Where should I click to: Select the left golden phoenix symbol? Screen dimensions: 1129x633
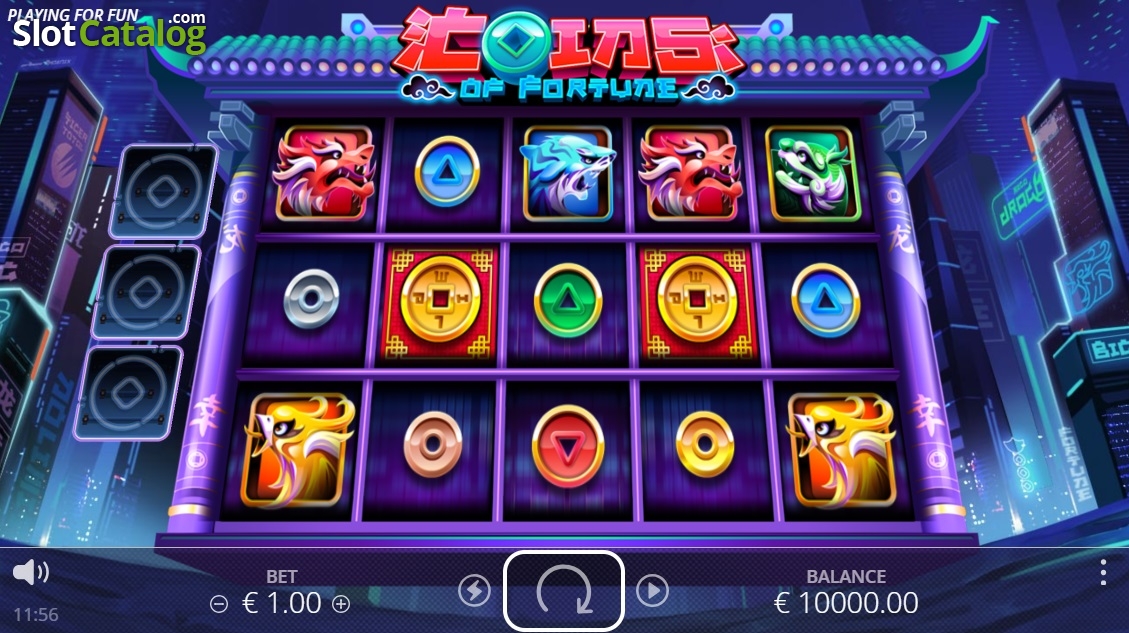(x=297, y=450)
